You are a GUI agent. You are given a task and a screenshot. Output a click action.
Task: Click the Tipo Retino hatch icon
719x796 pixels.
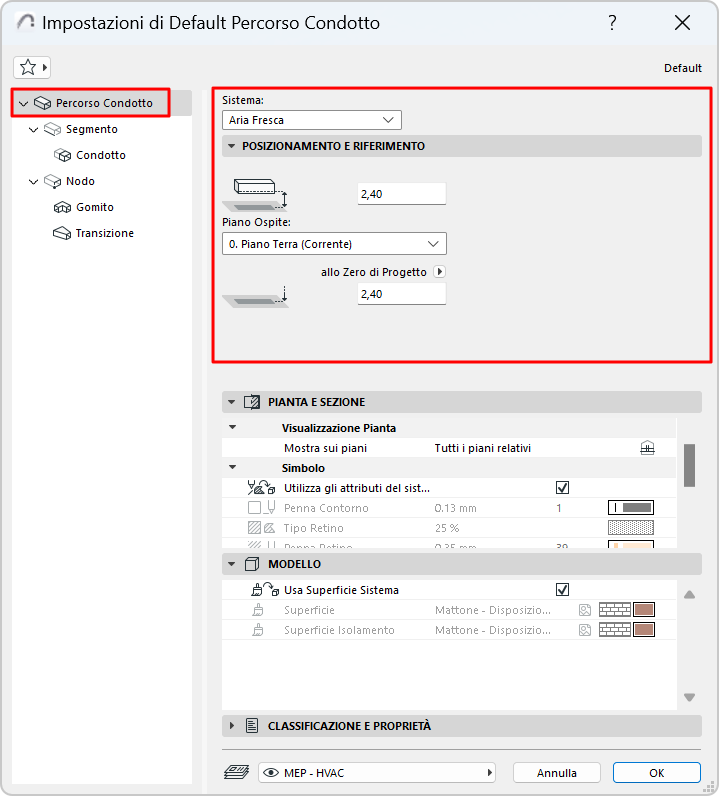click(x=262, y=528)
